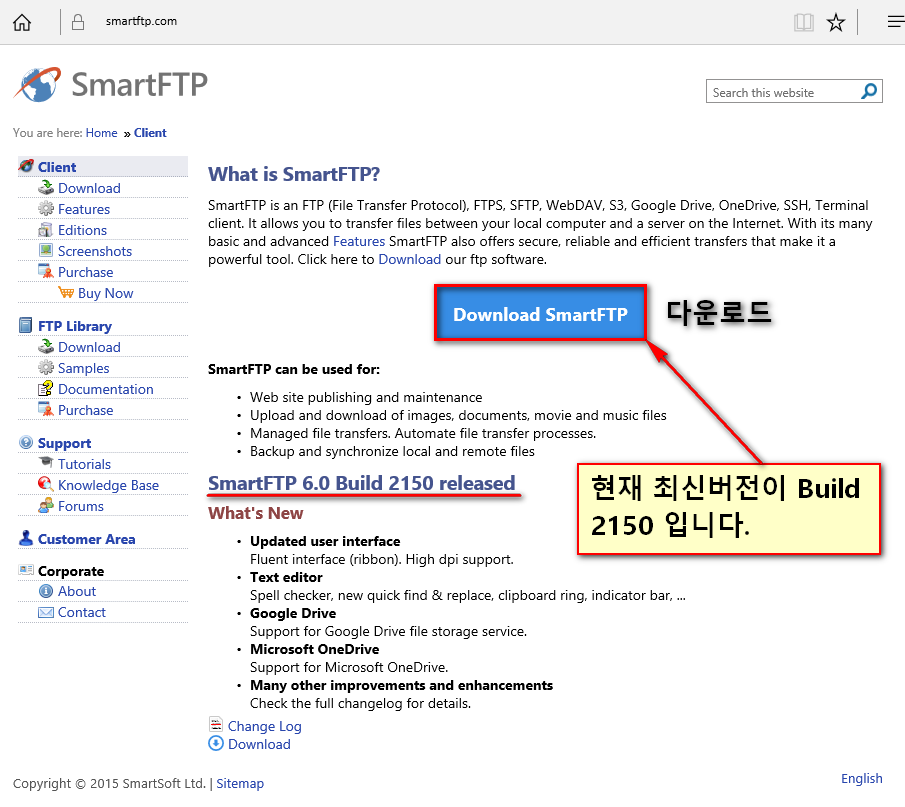
Task: Click the "What's New" heading
Action: (255, 513)
